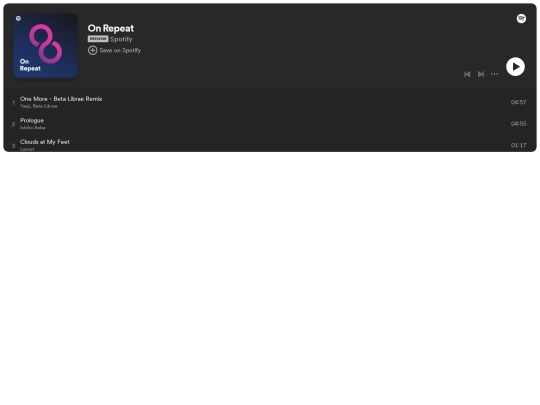Click the Spotify logo in the embed's corner
The image size is (540, 405).
tap(521, 19)
